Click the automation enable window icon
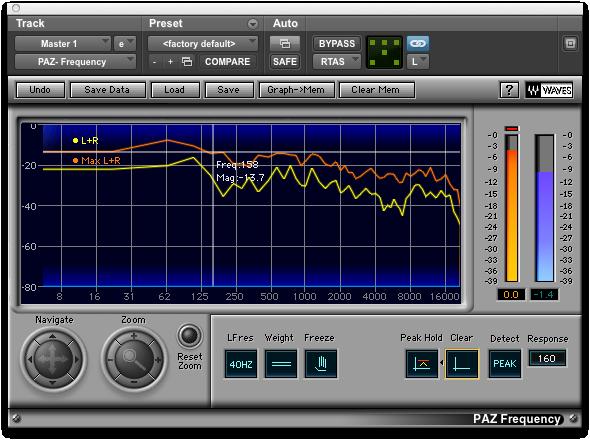Screen dimensions: 590x440 (285, 44)
